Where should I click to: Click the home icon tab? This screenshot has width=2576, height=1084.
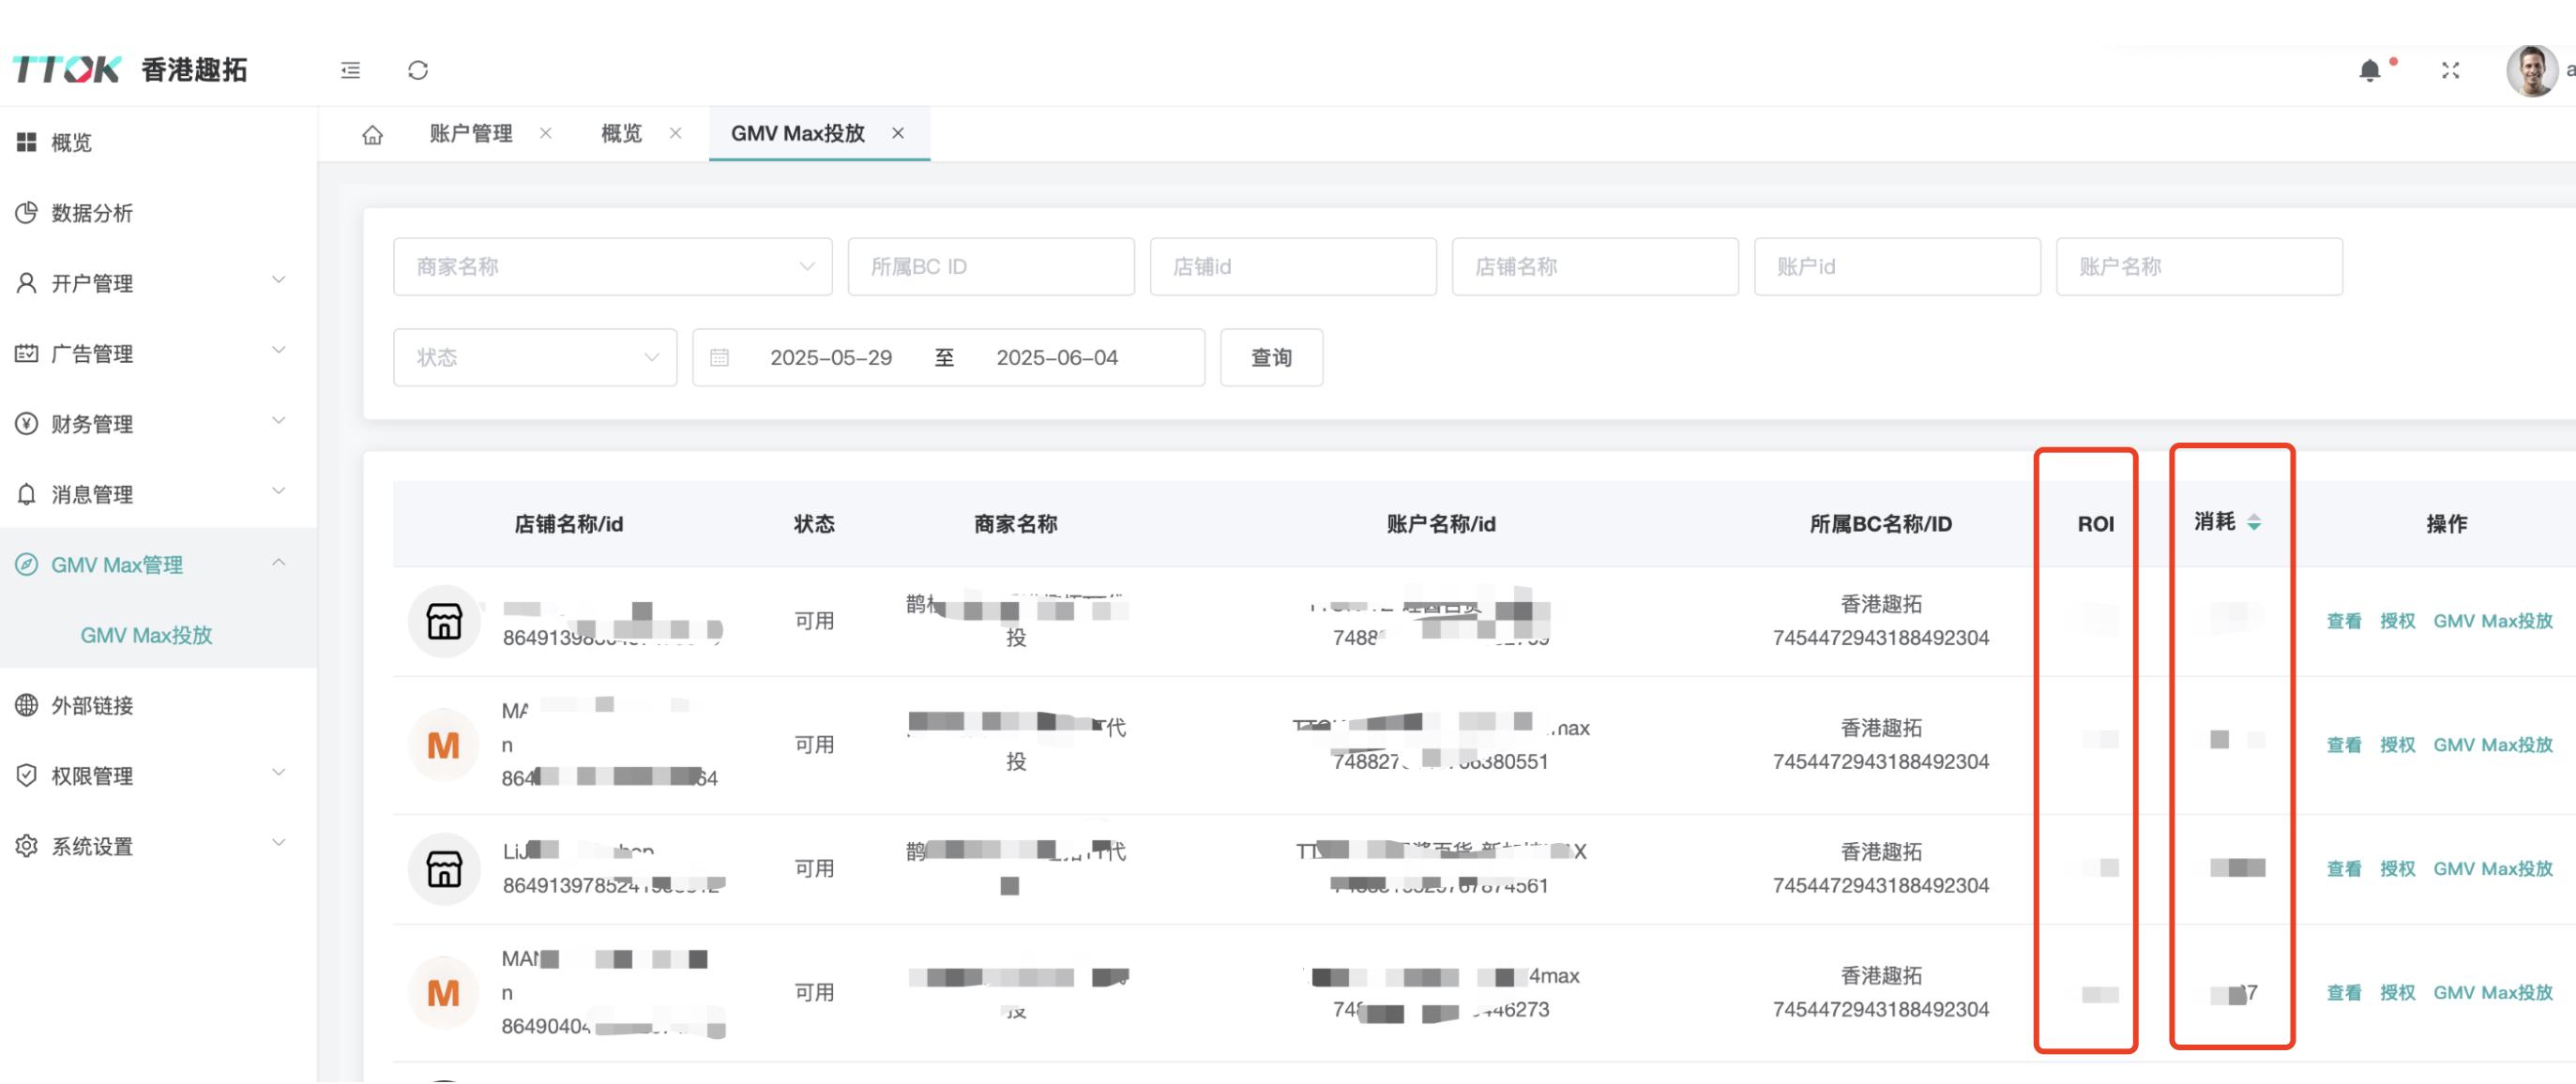click(372, 134)
